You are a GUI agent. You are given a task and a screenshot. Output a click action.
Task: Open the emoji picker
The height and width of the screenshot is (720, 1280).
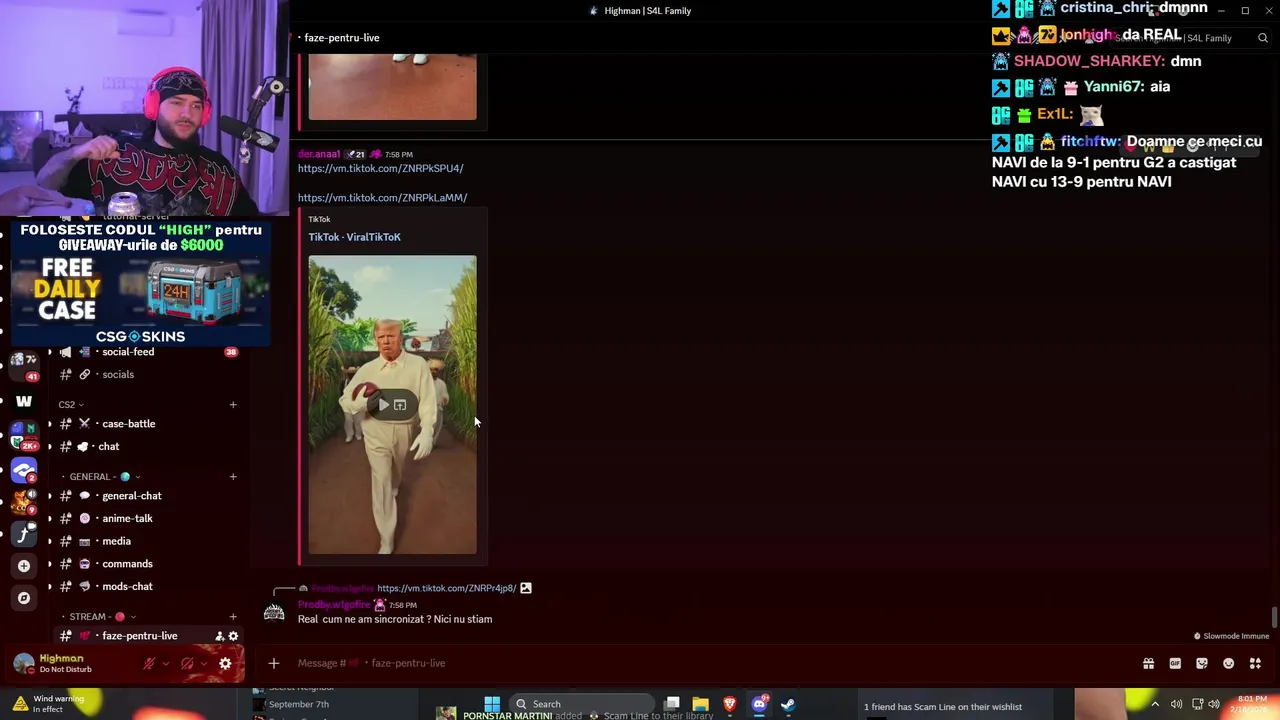pyautogui.click(x=1229, y=663)
